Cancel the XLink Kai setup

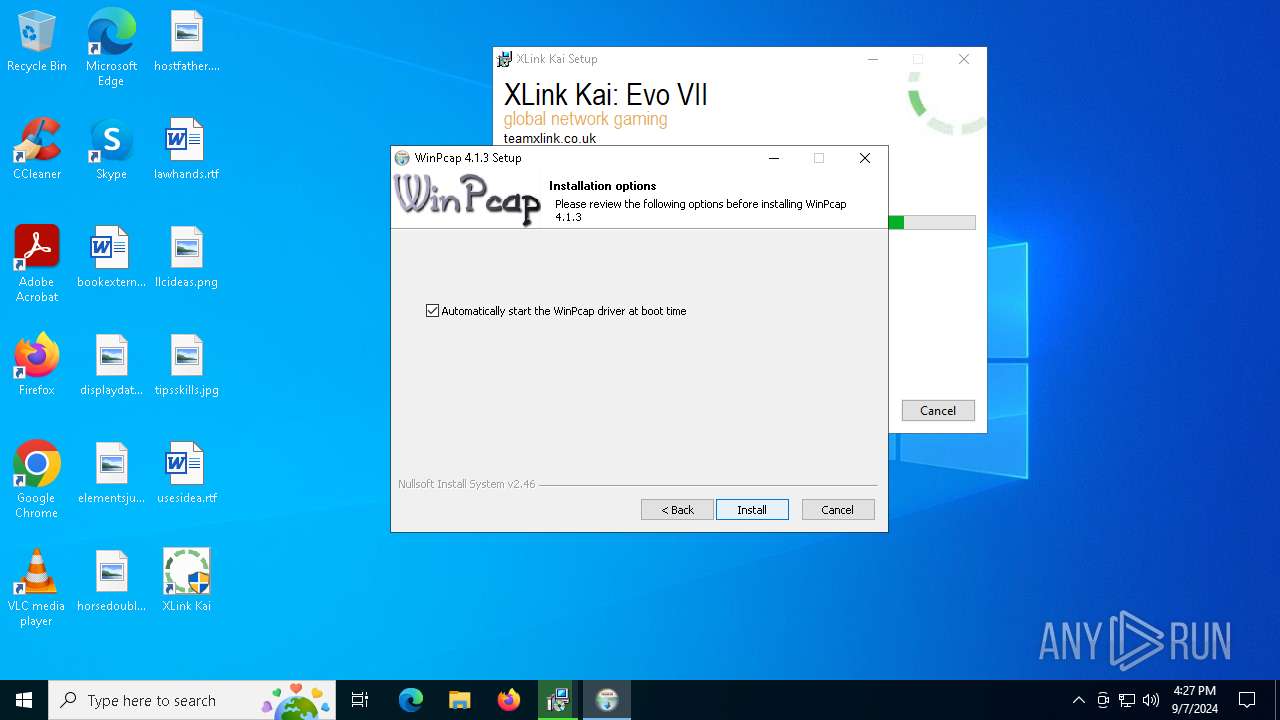[938, 411]
